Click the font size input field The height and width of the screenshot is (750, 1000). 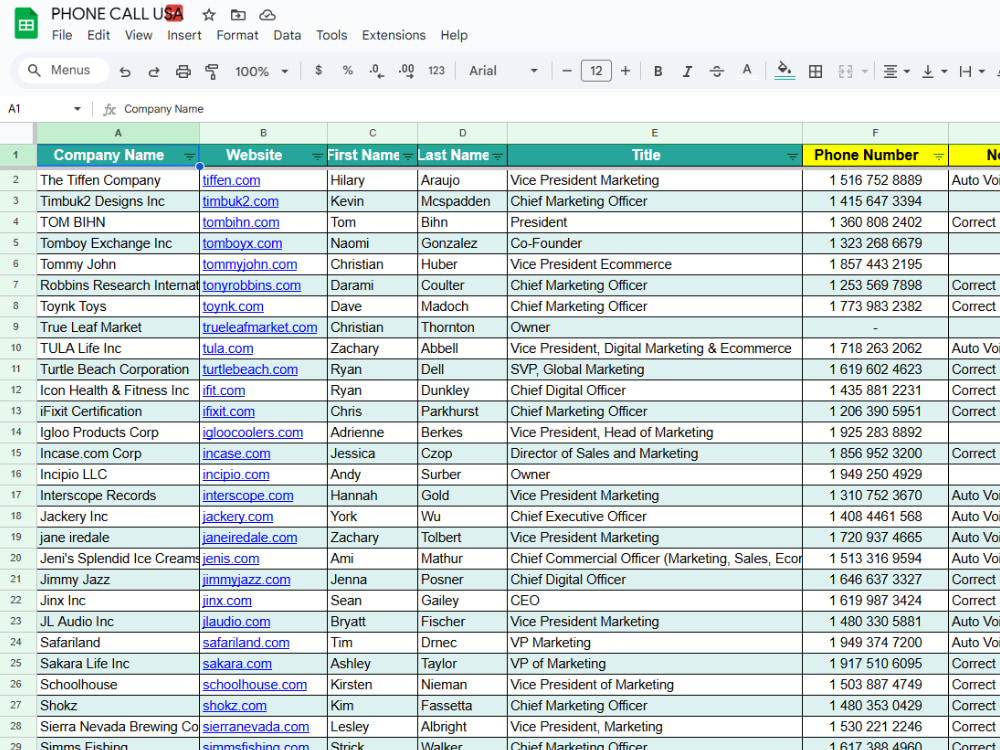pyautogui.click(x=596, y=71)
